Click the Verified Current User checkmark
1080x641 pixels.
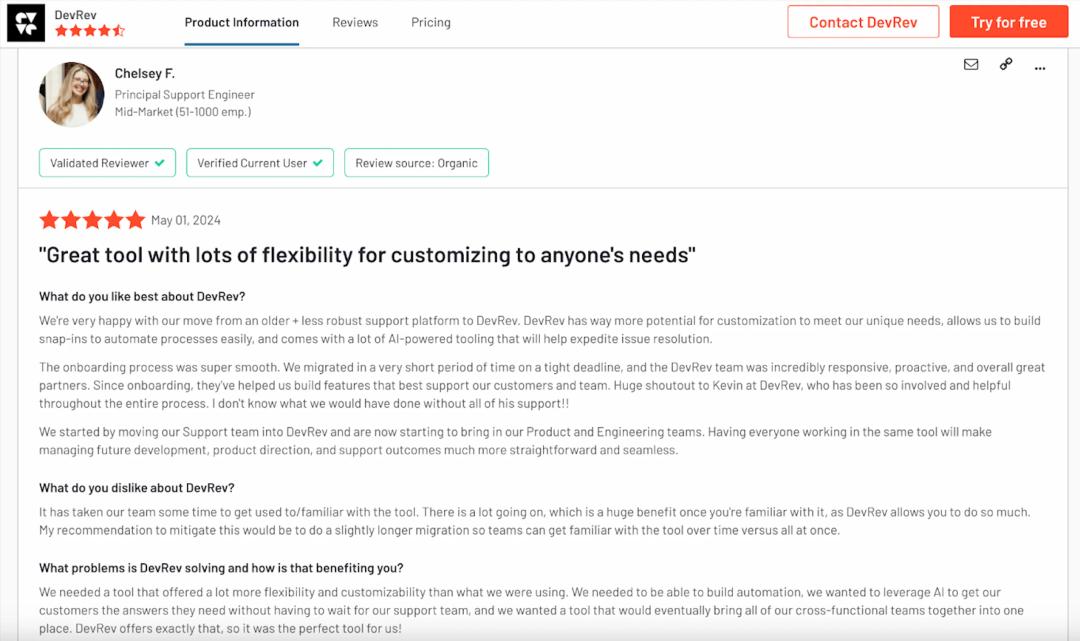pos(318,163)
